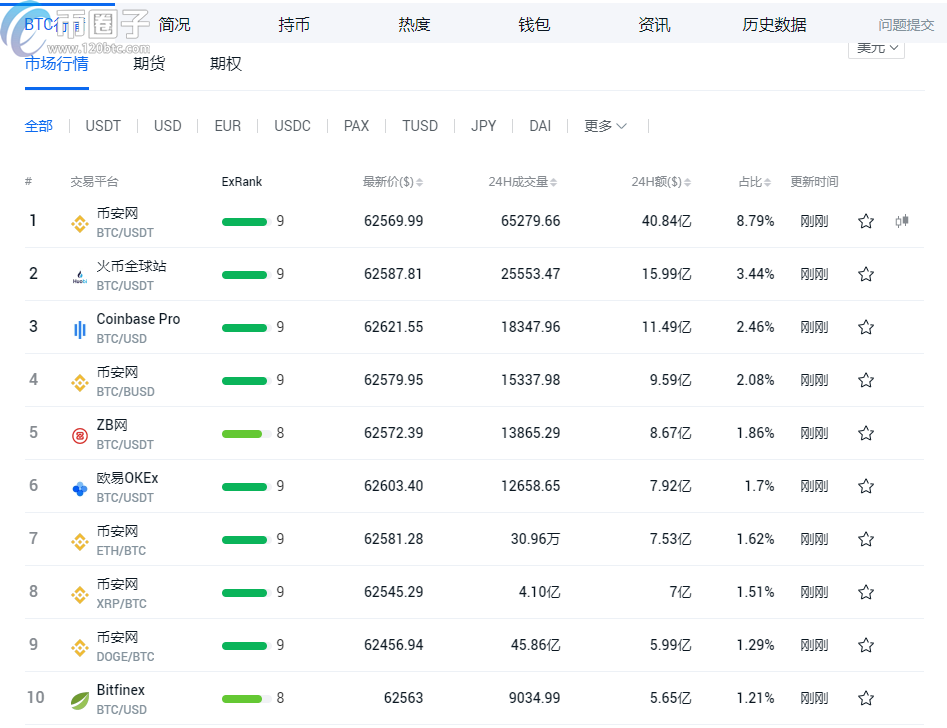Sort by 24H成交量 column header
947x728 pixels.
coord(522,182)
